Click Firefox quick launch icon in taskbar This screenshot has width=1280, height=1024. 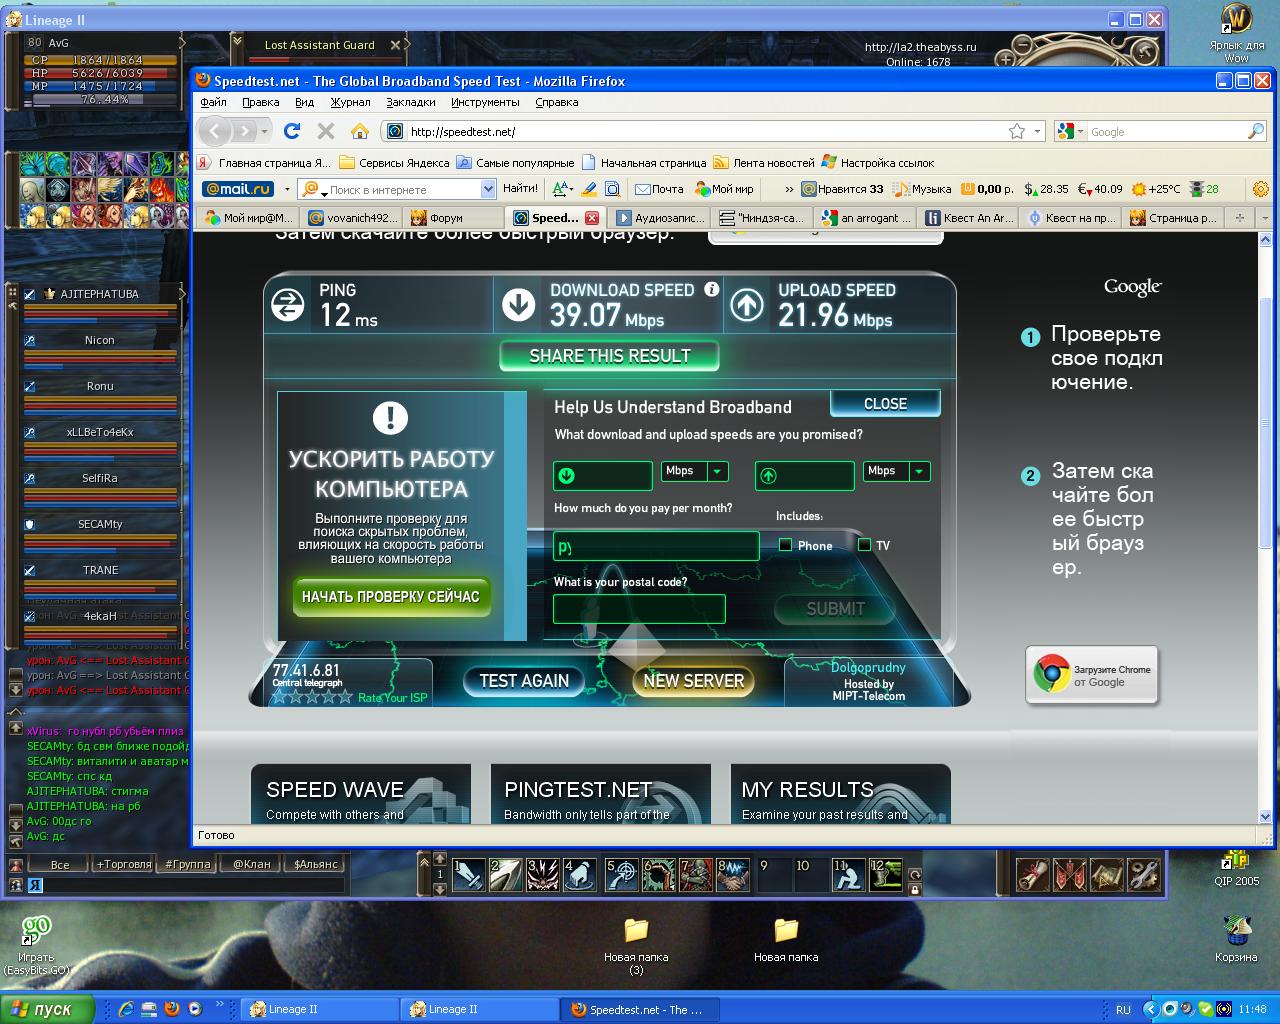tap(172, 1009)
